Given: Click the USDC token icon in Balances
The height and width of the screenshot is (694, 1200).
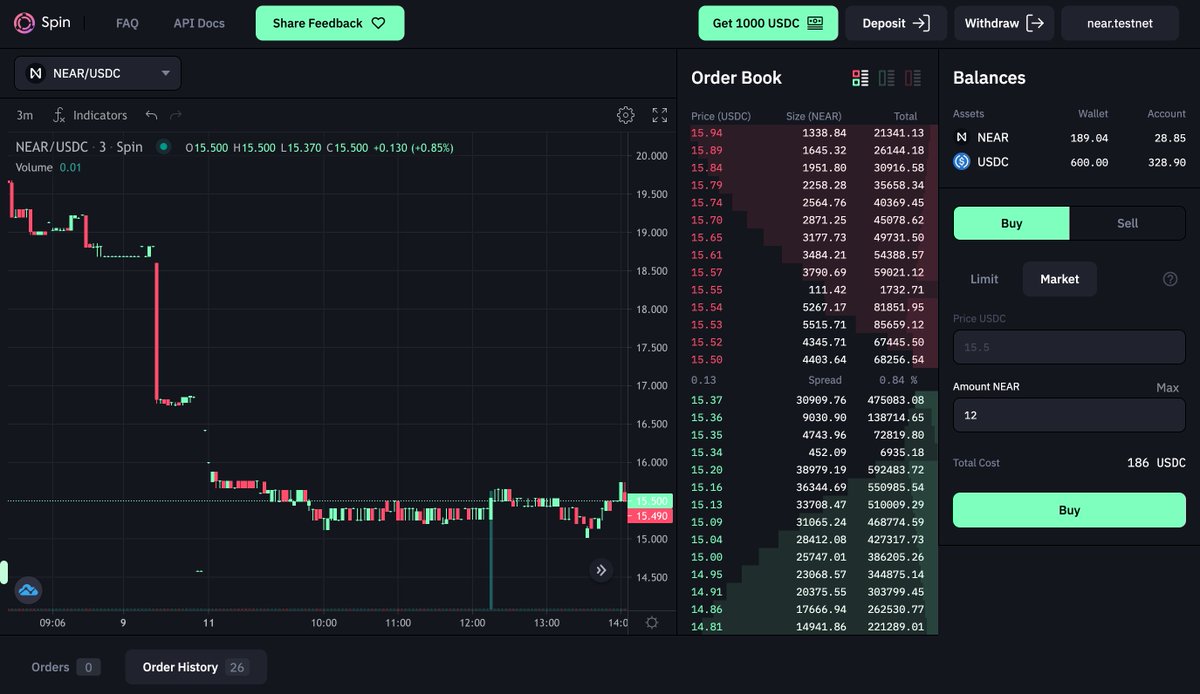Looking at the screenshot, I should coord(961,161).
